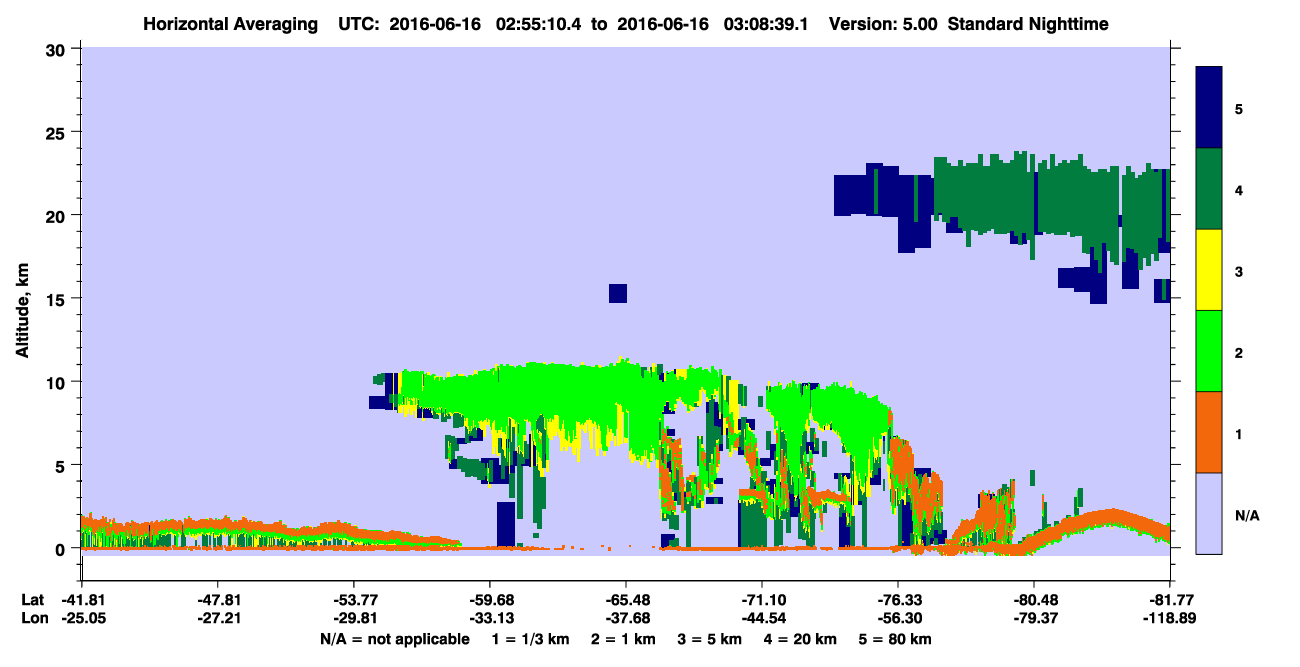
Task: Click the bright green level 2 color swatch
Action: tap(1210, 351)
